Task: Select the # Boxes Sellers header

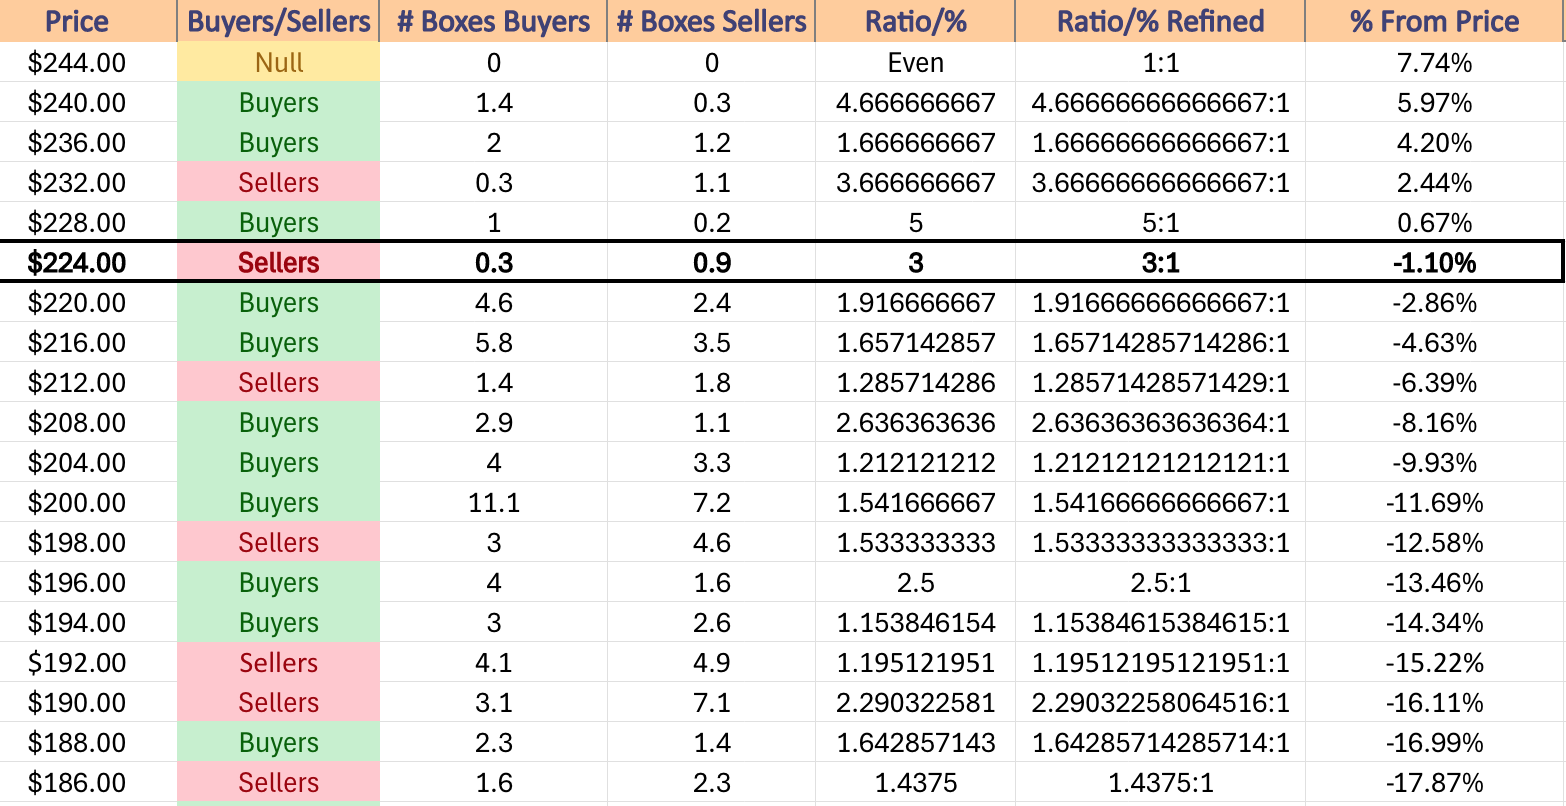Action: tap(711, 21)
